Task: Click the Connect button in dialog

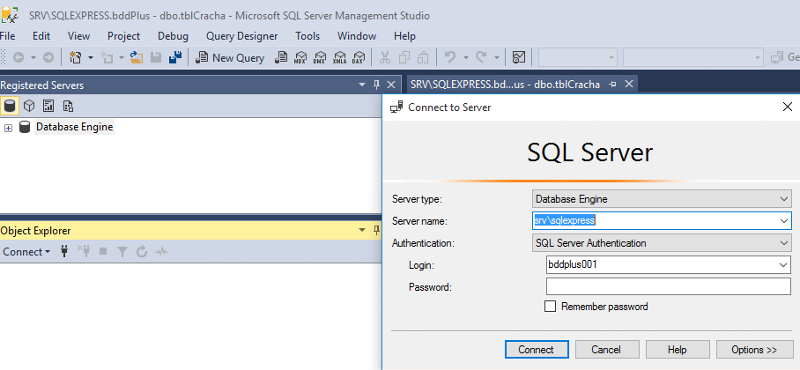Action: point(536,350)
